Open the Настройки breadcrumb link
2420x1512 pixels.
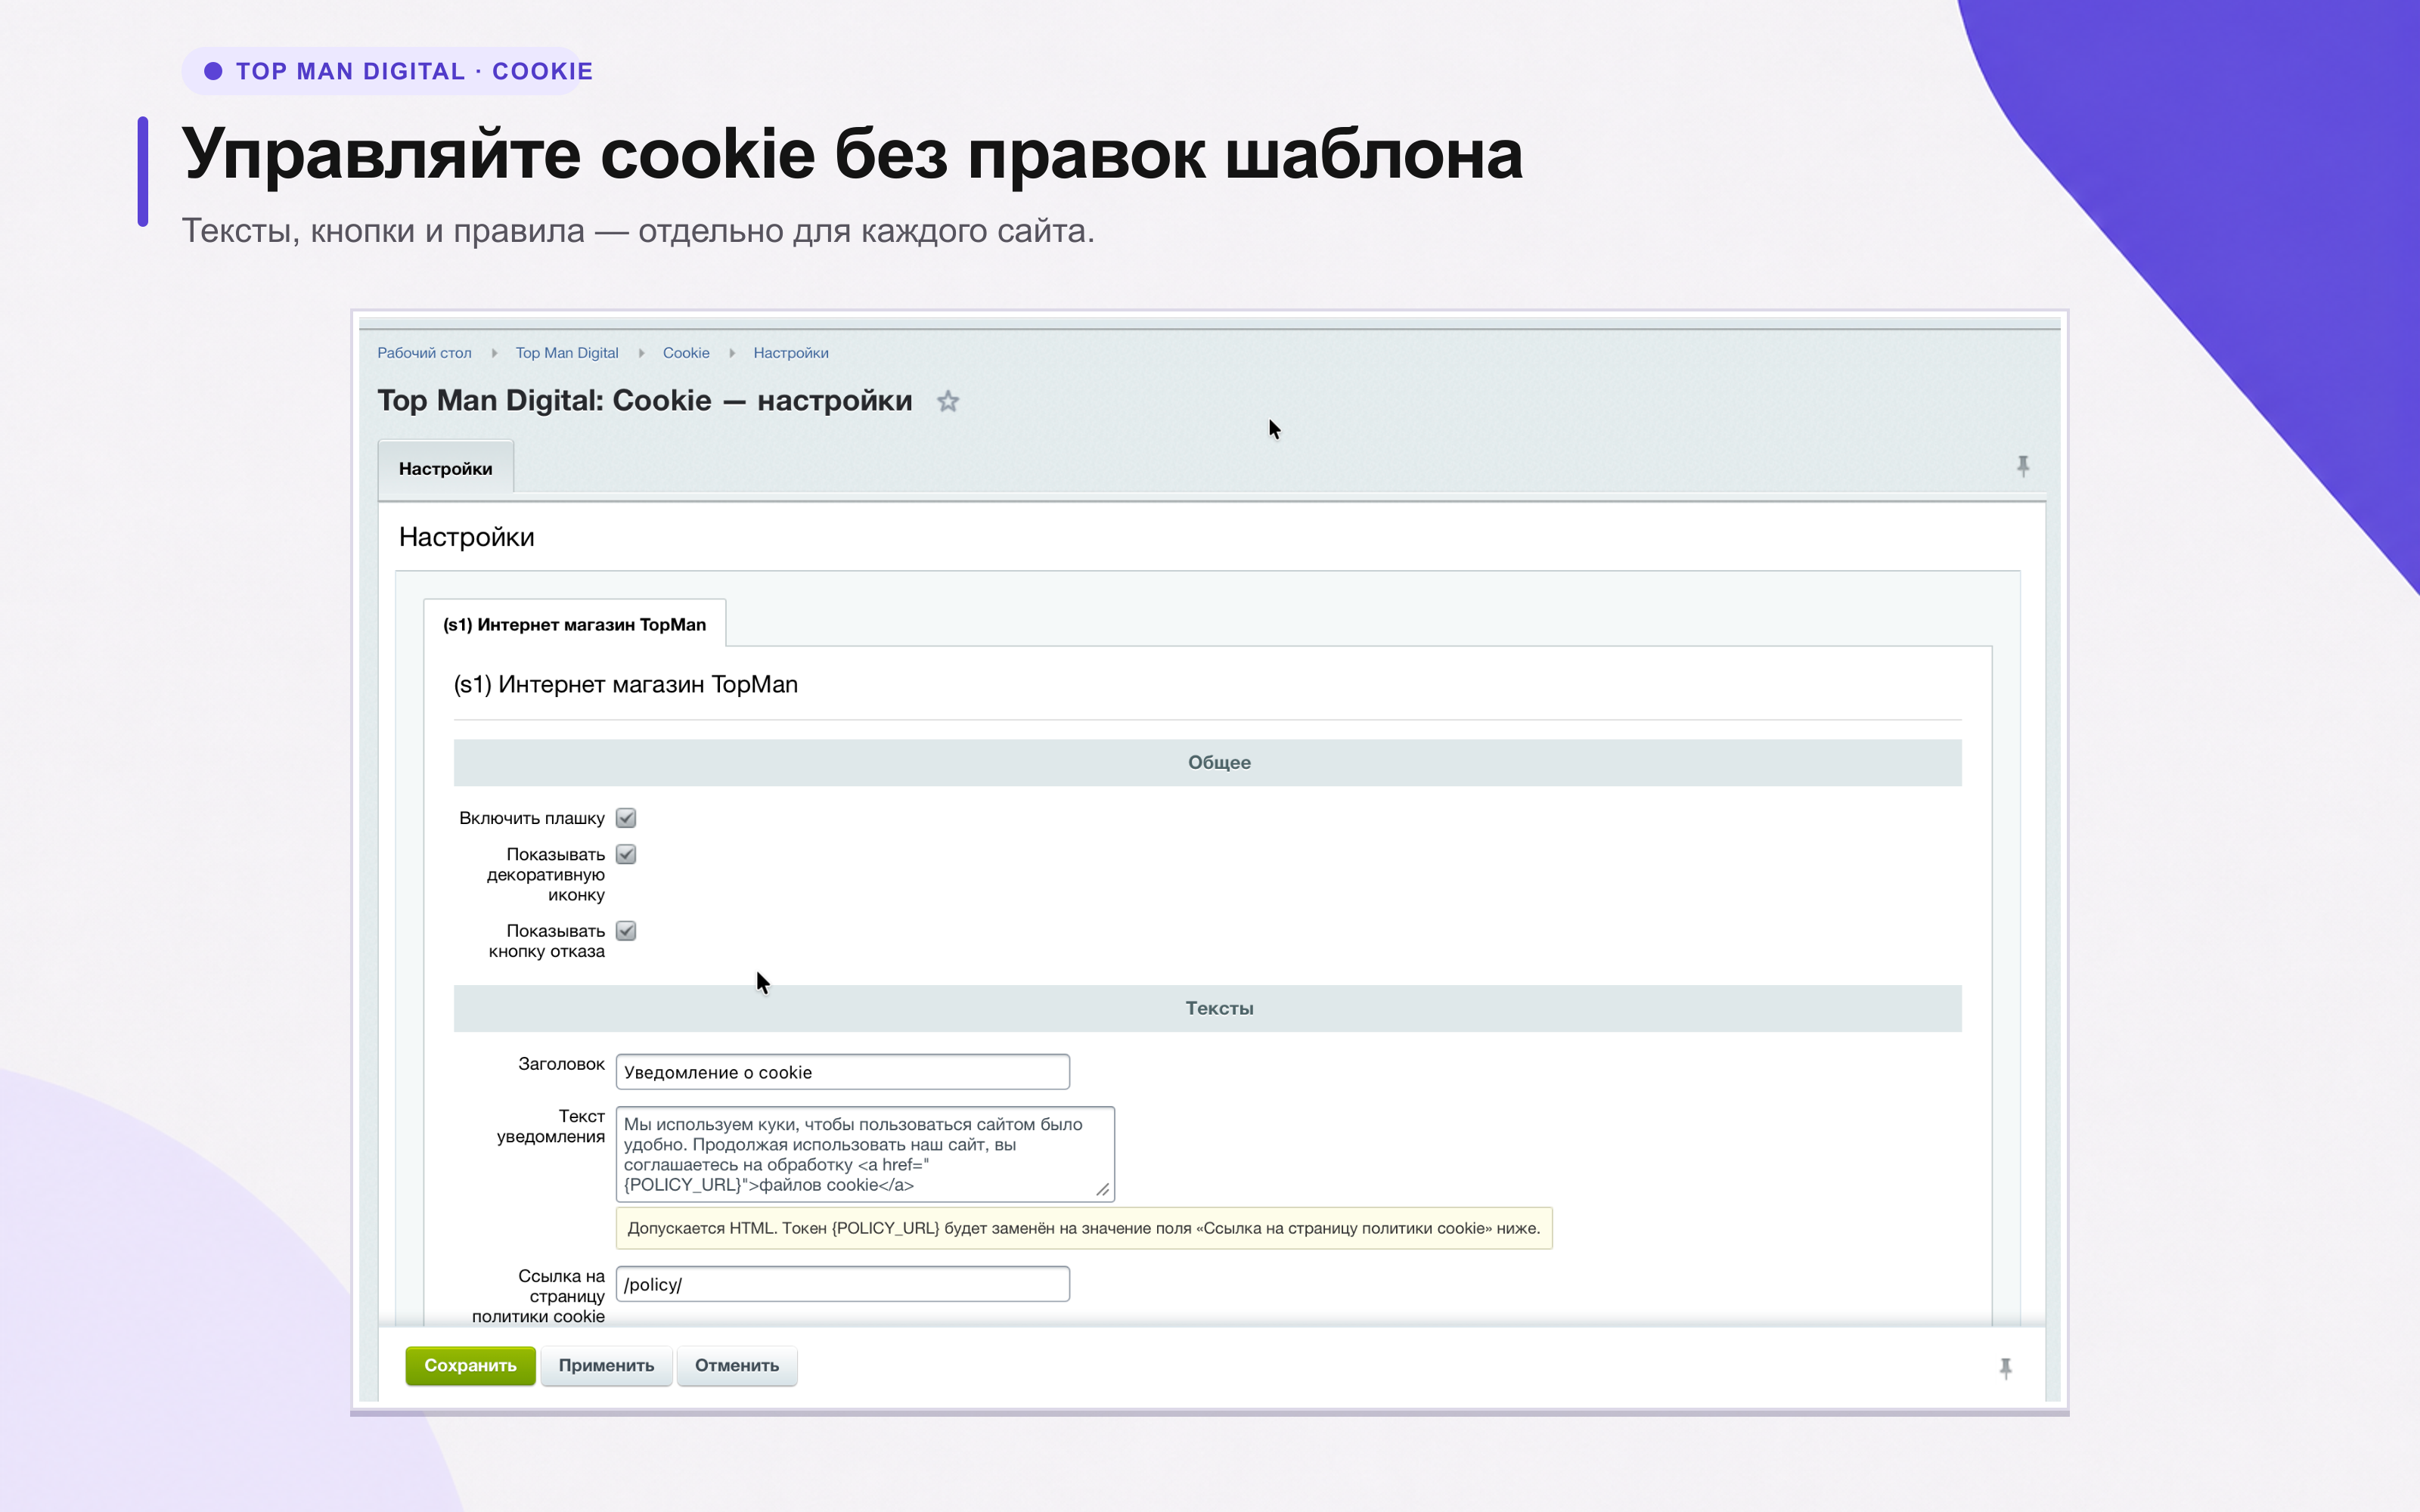tap(791, 353)
